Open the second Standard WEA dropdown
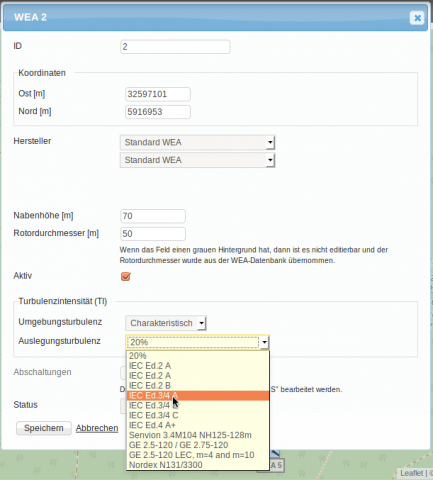Screen dimensions: 433x480 [x=197, y=160]
